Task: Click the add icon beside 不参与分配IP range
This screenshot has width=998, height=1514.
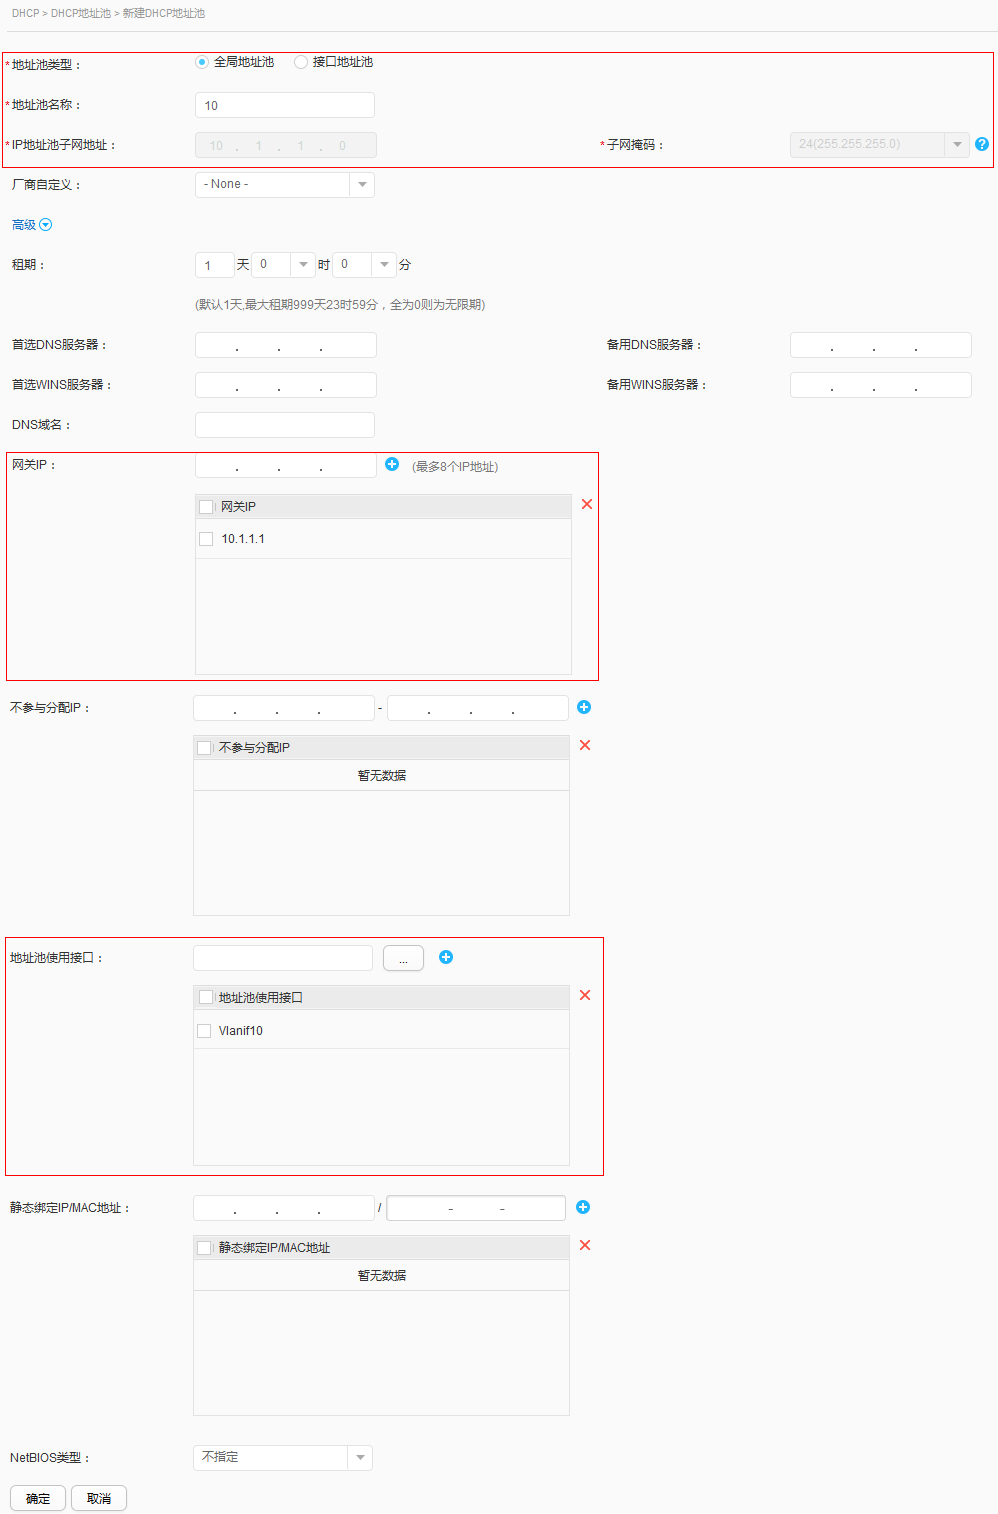Action: [584, 707]
